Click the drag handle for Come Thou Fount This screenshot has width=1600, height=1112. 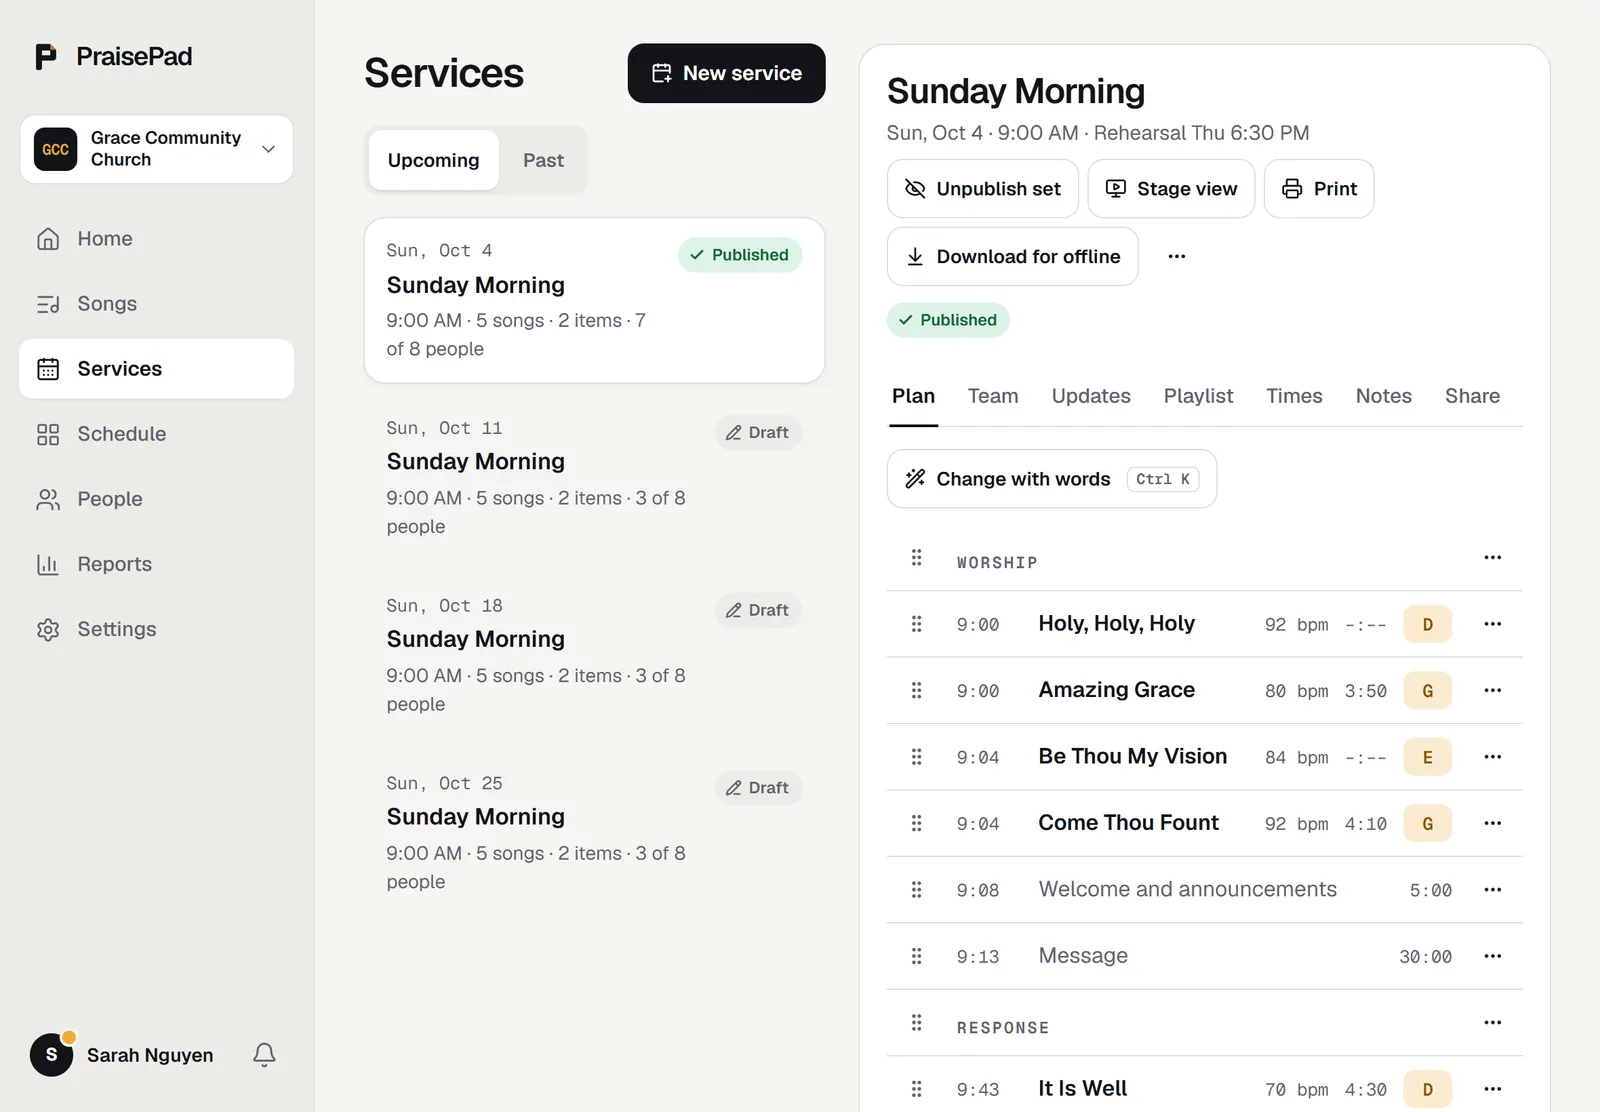pos(916,824)
